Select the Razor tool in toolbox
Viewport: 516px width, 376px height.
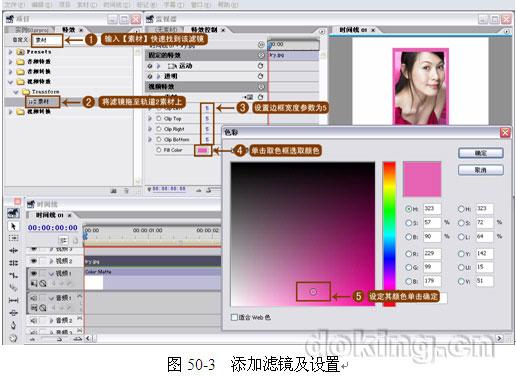point(13,287)
